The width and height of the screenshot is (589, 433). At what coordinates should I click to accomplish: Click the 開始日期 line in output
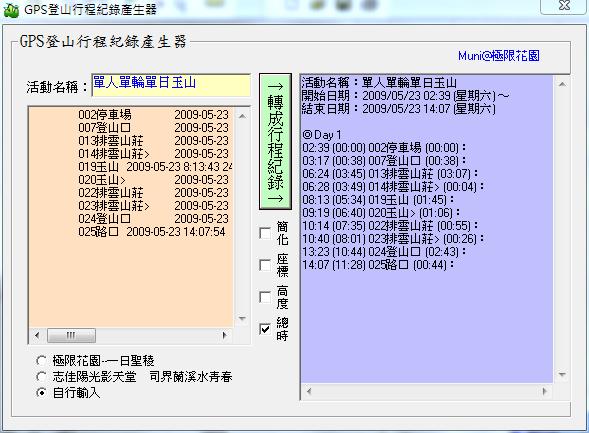405,96
